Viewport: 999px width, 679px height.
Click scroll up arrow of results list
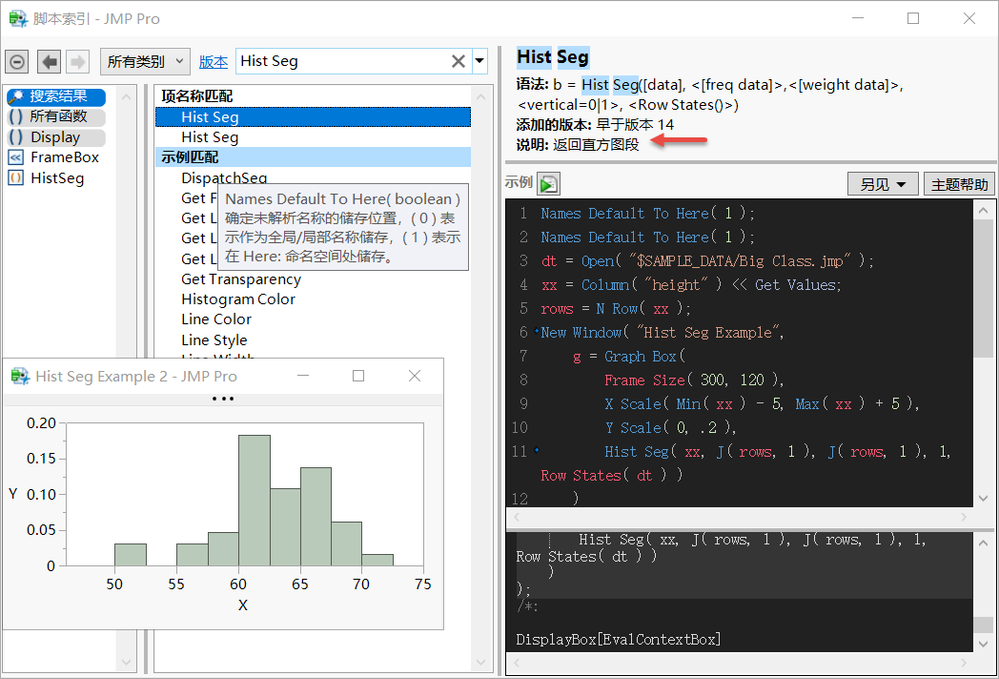481,97
